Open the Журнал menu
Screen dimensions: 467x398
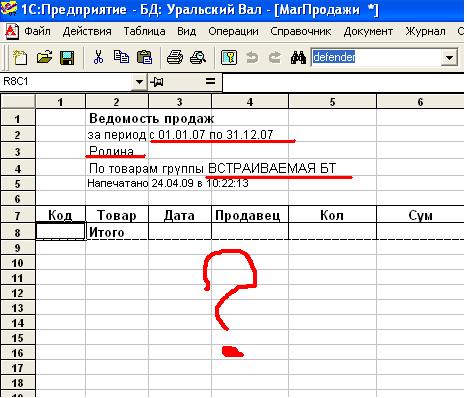click(x=425, y=31)
